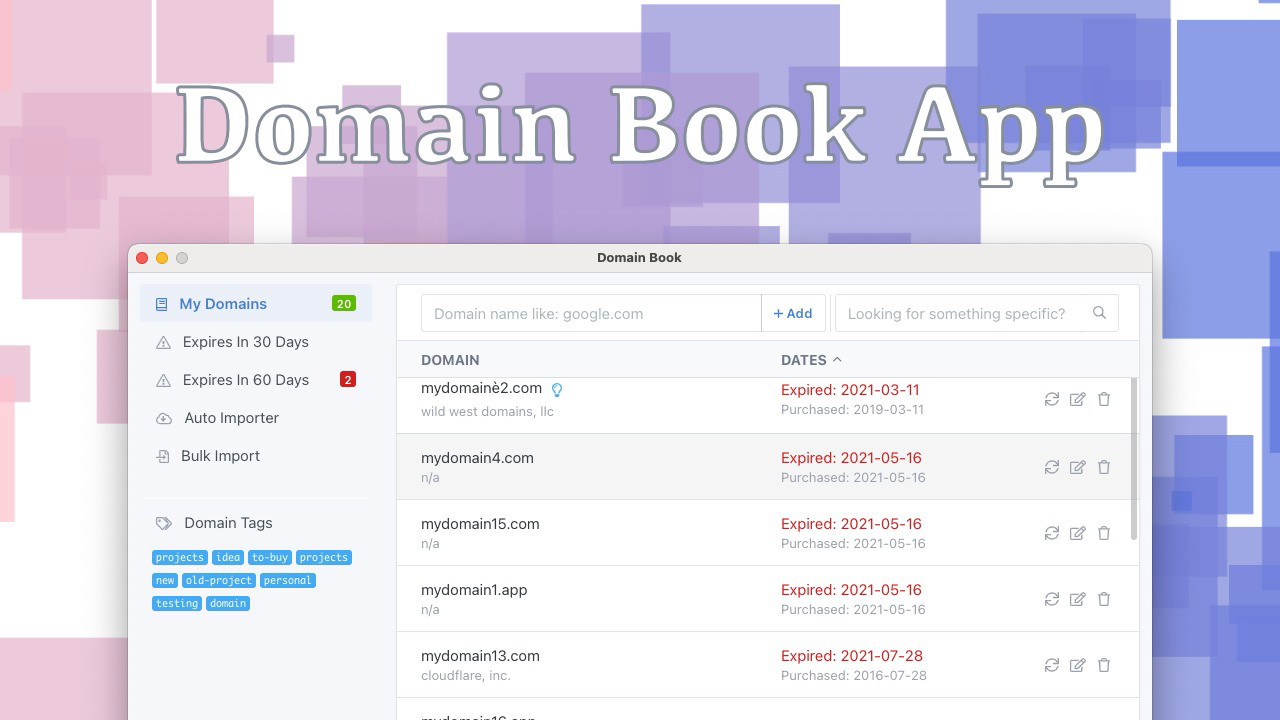This screenshot has height=720, width=1280.
Task: Refresh the mydomain1.app row
Action: [x=1052, y=599]
